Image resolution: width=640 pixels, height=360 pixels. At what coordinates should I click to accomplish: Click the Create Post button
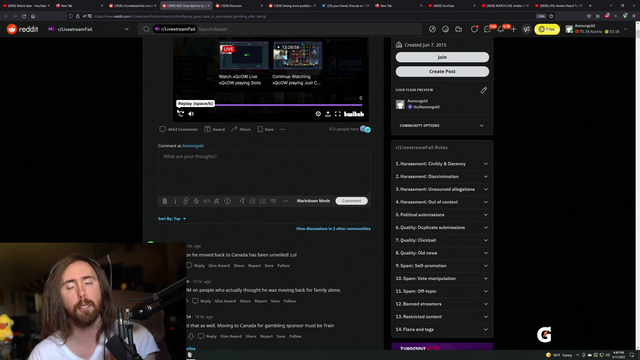(x=442, y=71)
